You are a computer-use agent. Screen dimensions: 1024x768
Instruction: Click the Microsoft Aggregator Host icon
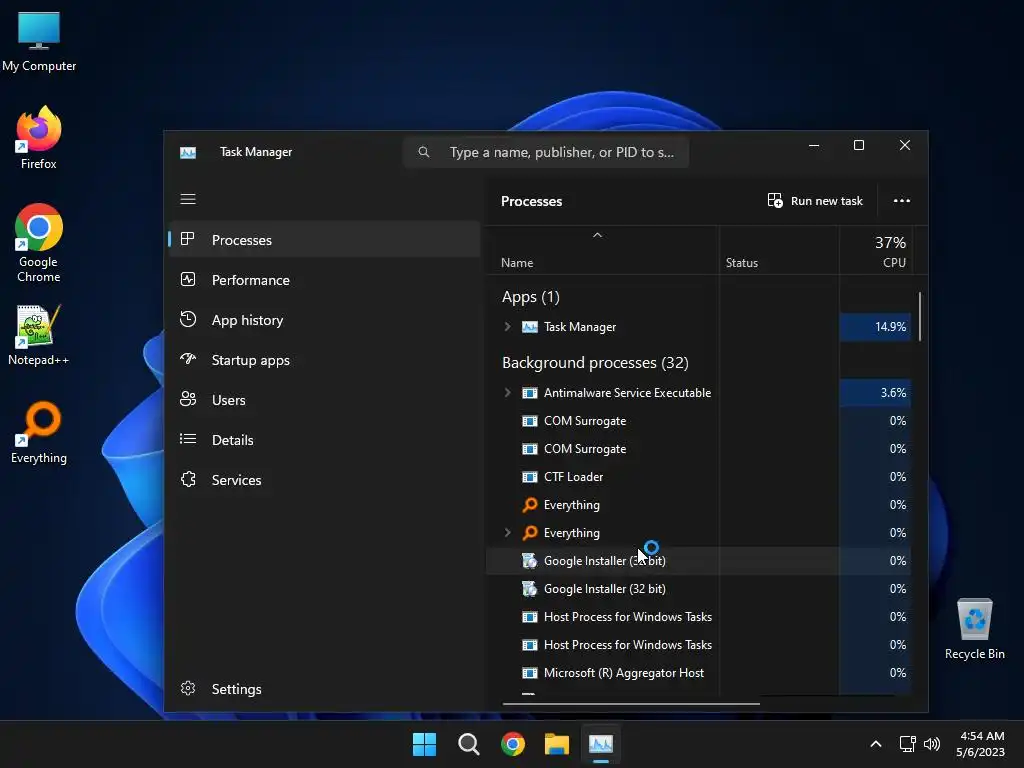pos(530,673)
